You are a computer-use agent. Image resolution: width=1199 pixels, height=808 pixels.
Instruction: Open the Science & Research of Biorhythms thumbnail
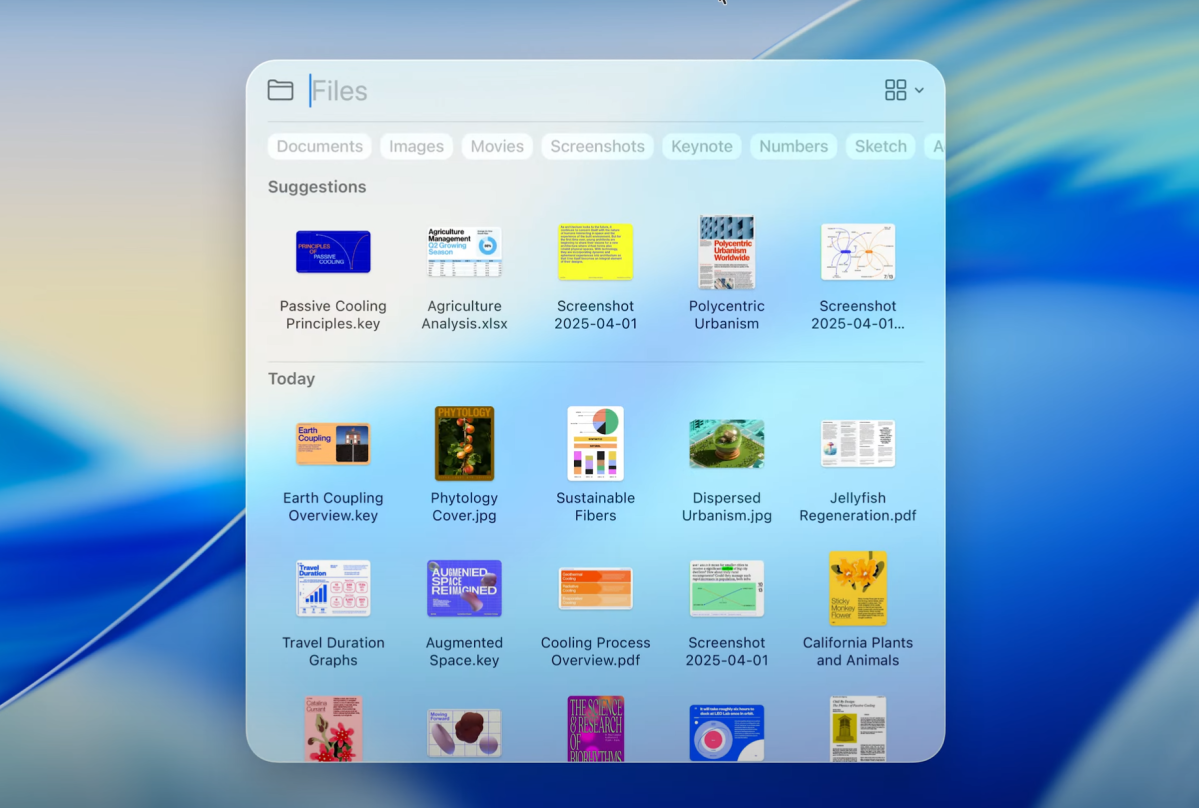[x=596, y=728]
